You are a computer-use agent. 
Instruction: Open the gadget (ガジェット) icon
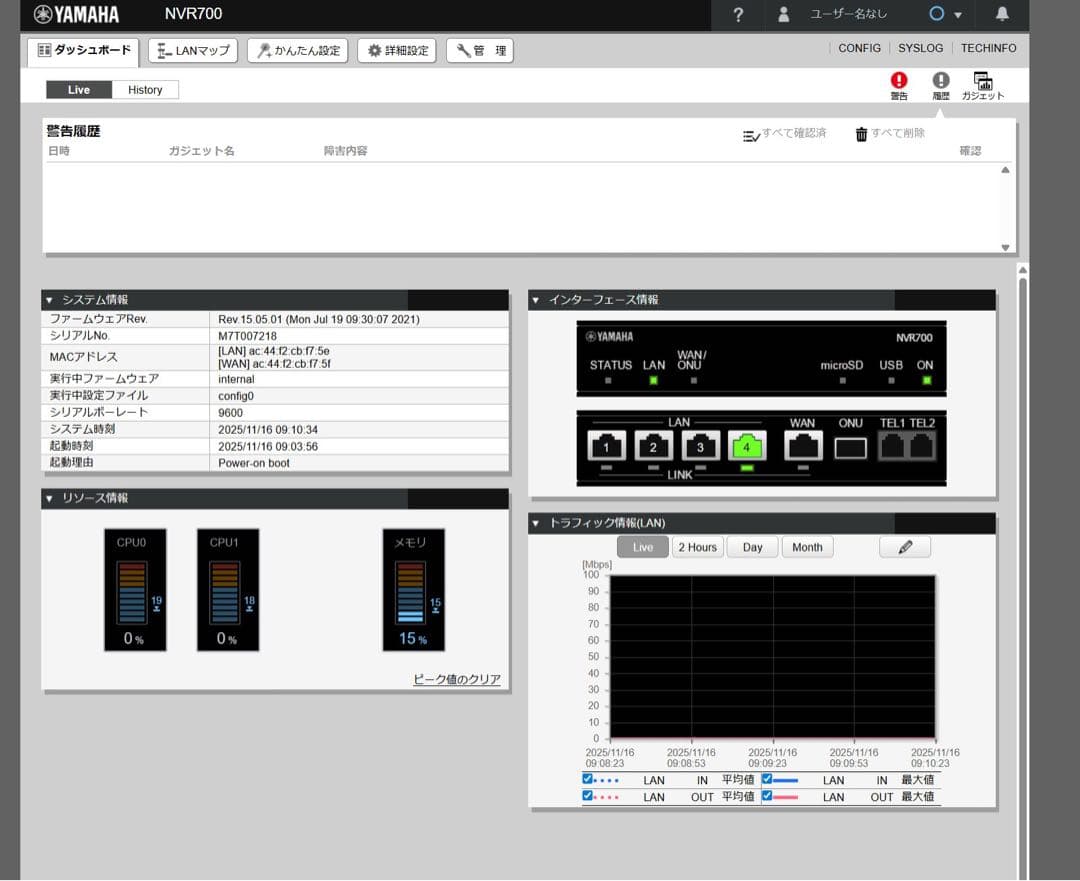982,81
